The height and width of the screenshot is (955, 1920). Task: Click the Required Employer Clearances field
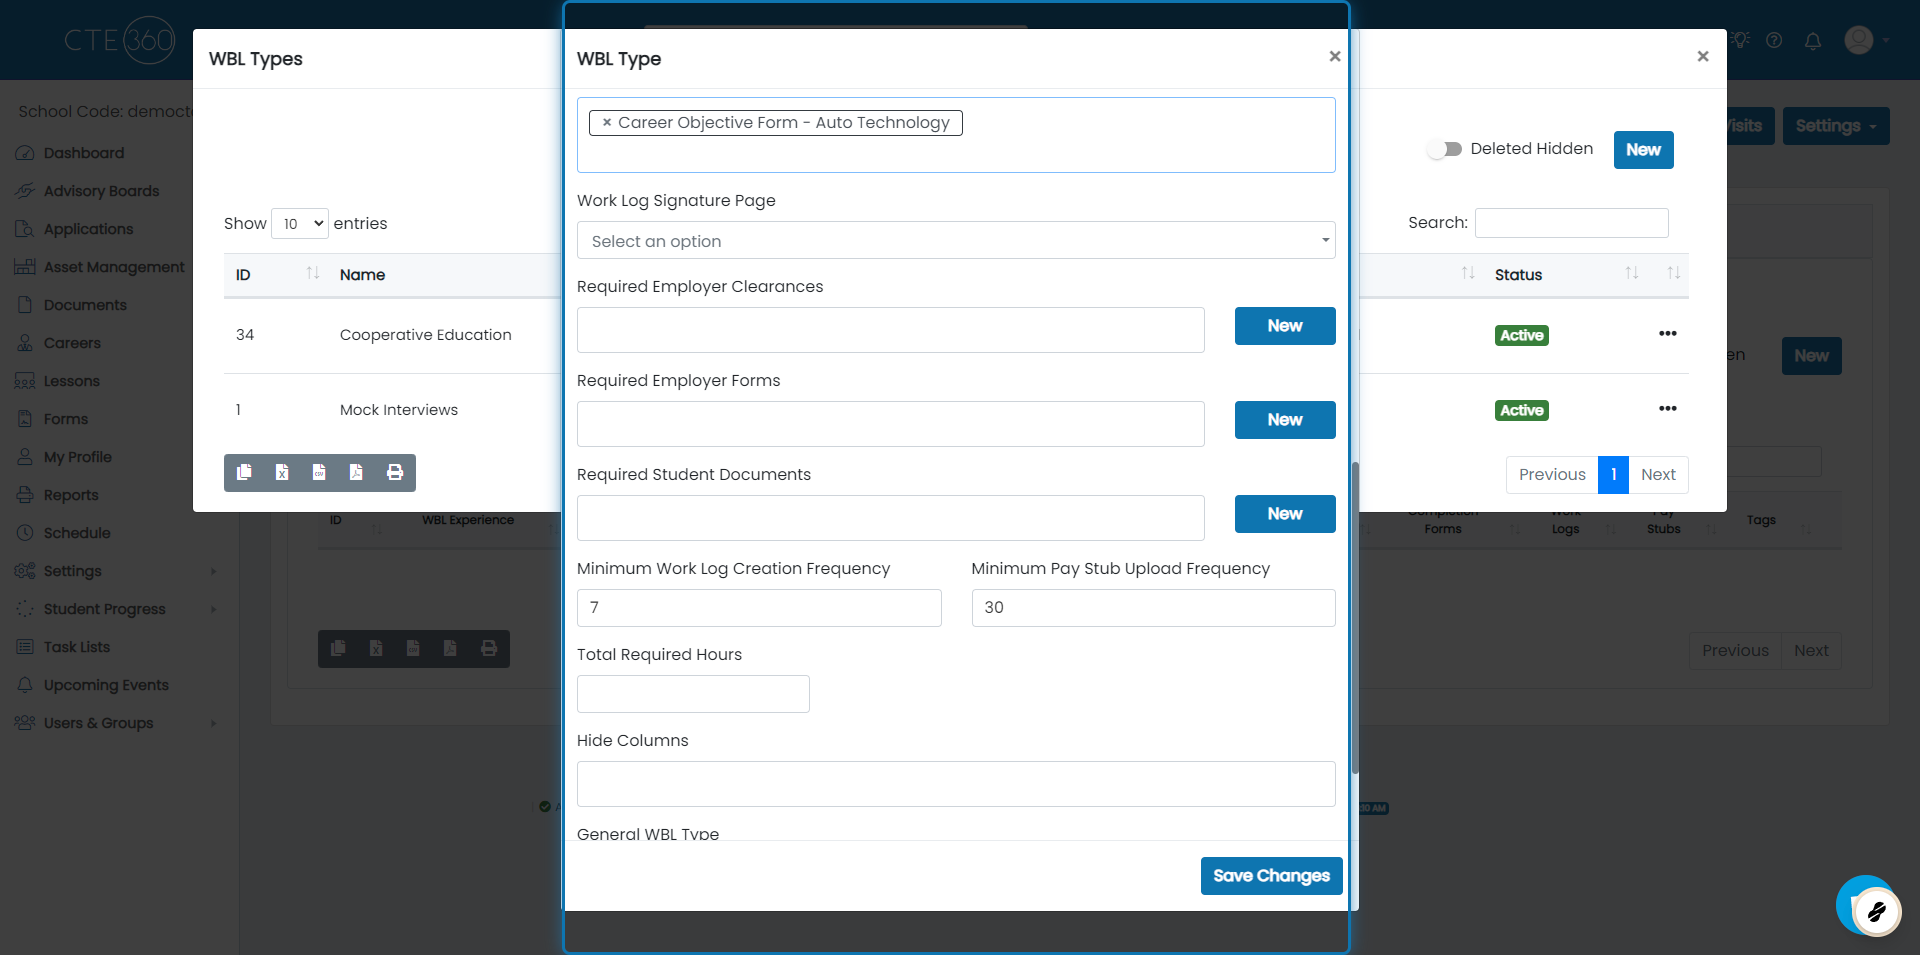click(x=890, y=330)
